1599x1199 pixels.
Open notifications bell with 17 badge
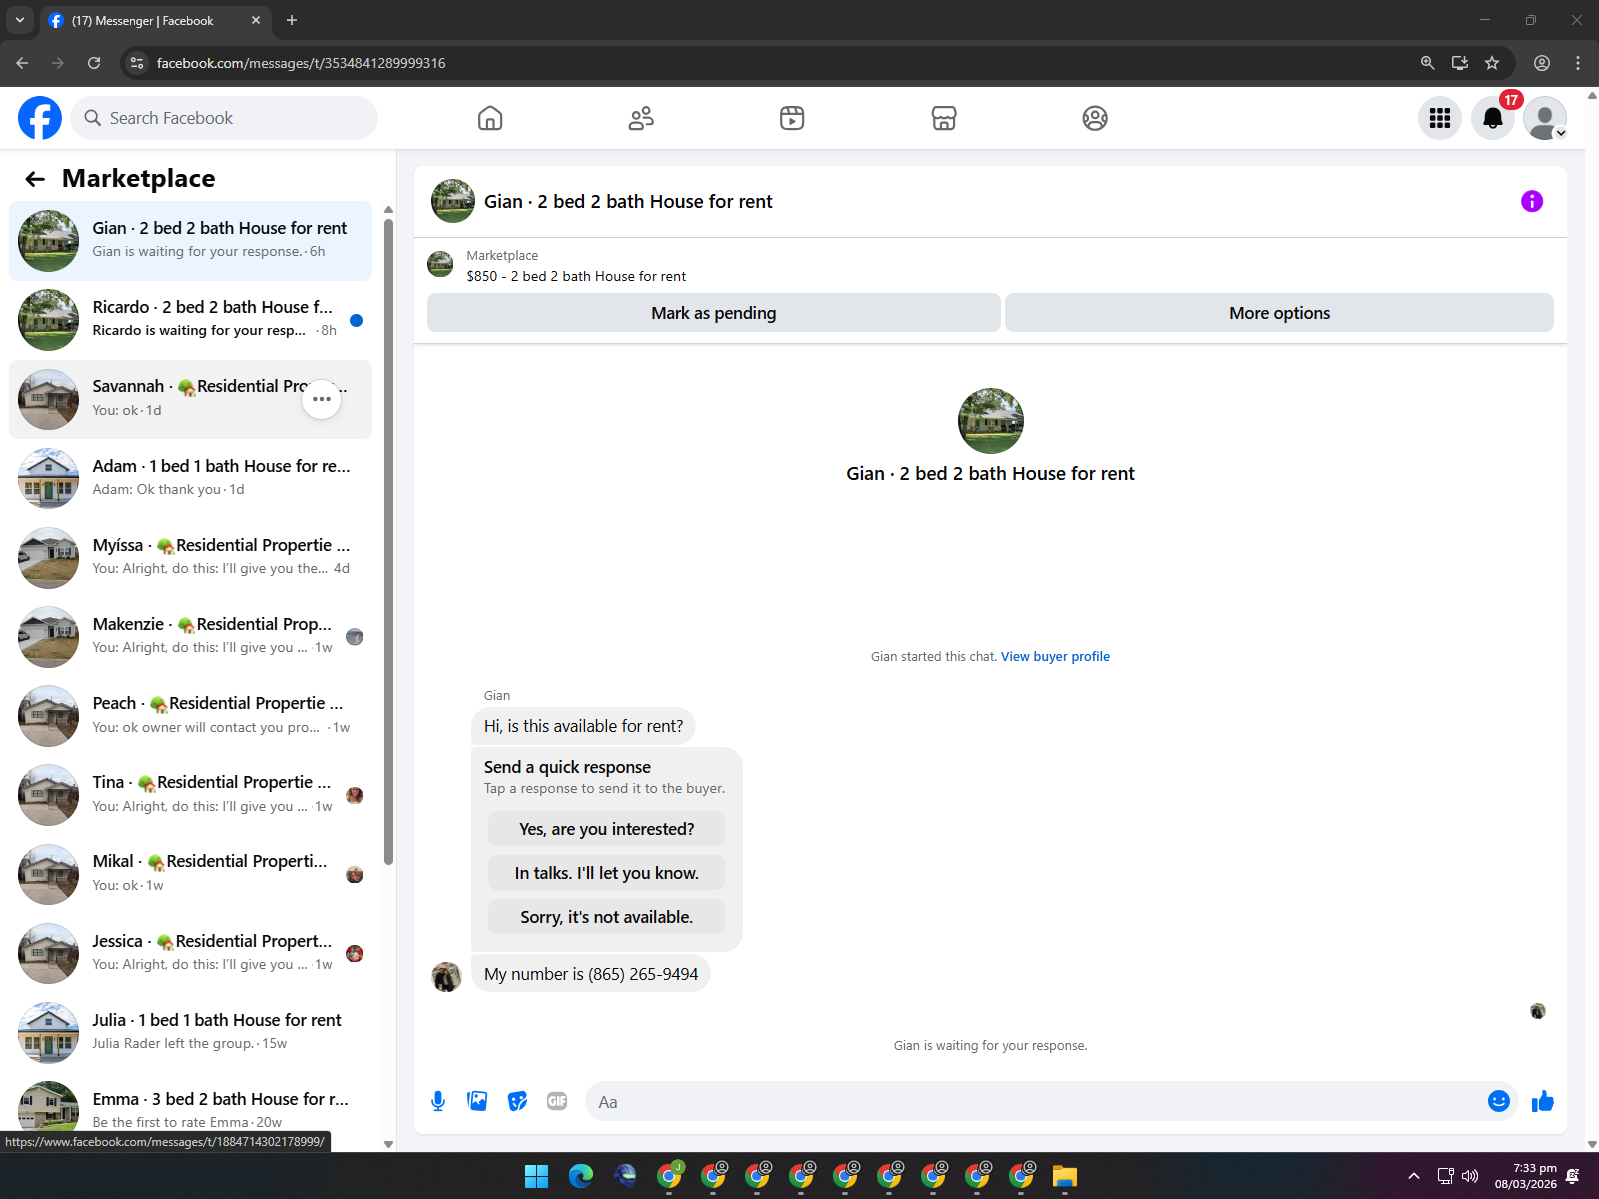(1493, 118)
